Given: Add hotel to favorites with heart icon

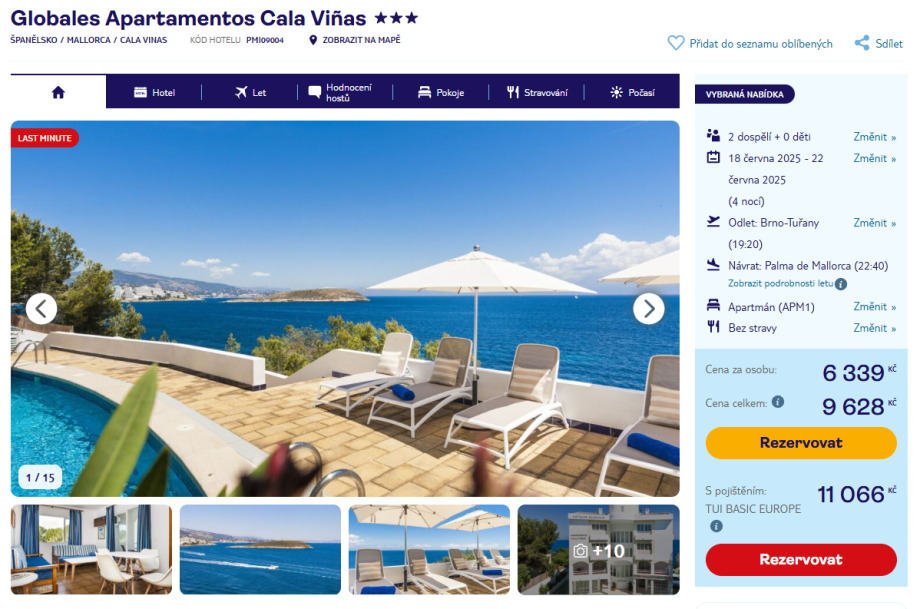Looking at the screenshot, I should (x=676, y=43).
